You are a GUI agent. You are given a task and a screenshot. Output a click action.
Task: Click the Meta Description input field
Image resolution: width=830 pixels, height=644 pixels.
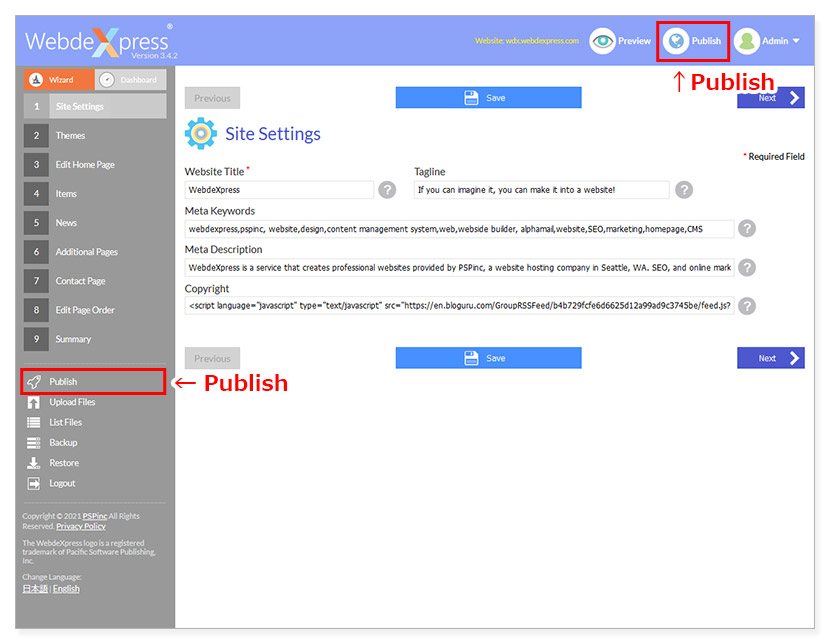click(459, 268)
